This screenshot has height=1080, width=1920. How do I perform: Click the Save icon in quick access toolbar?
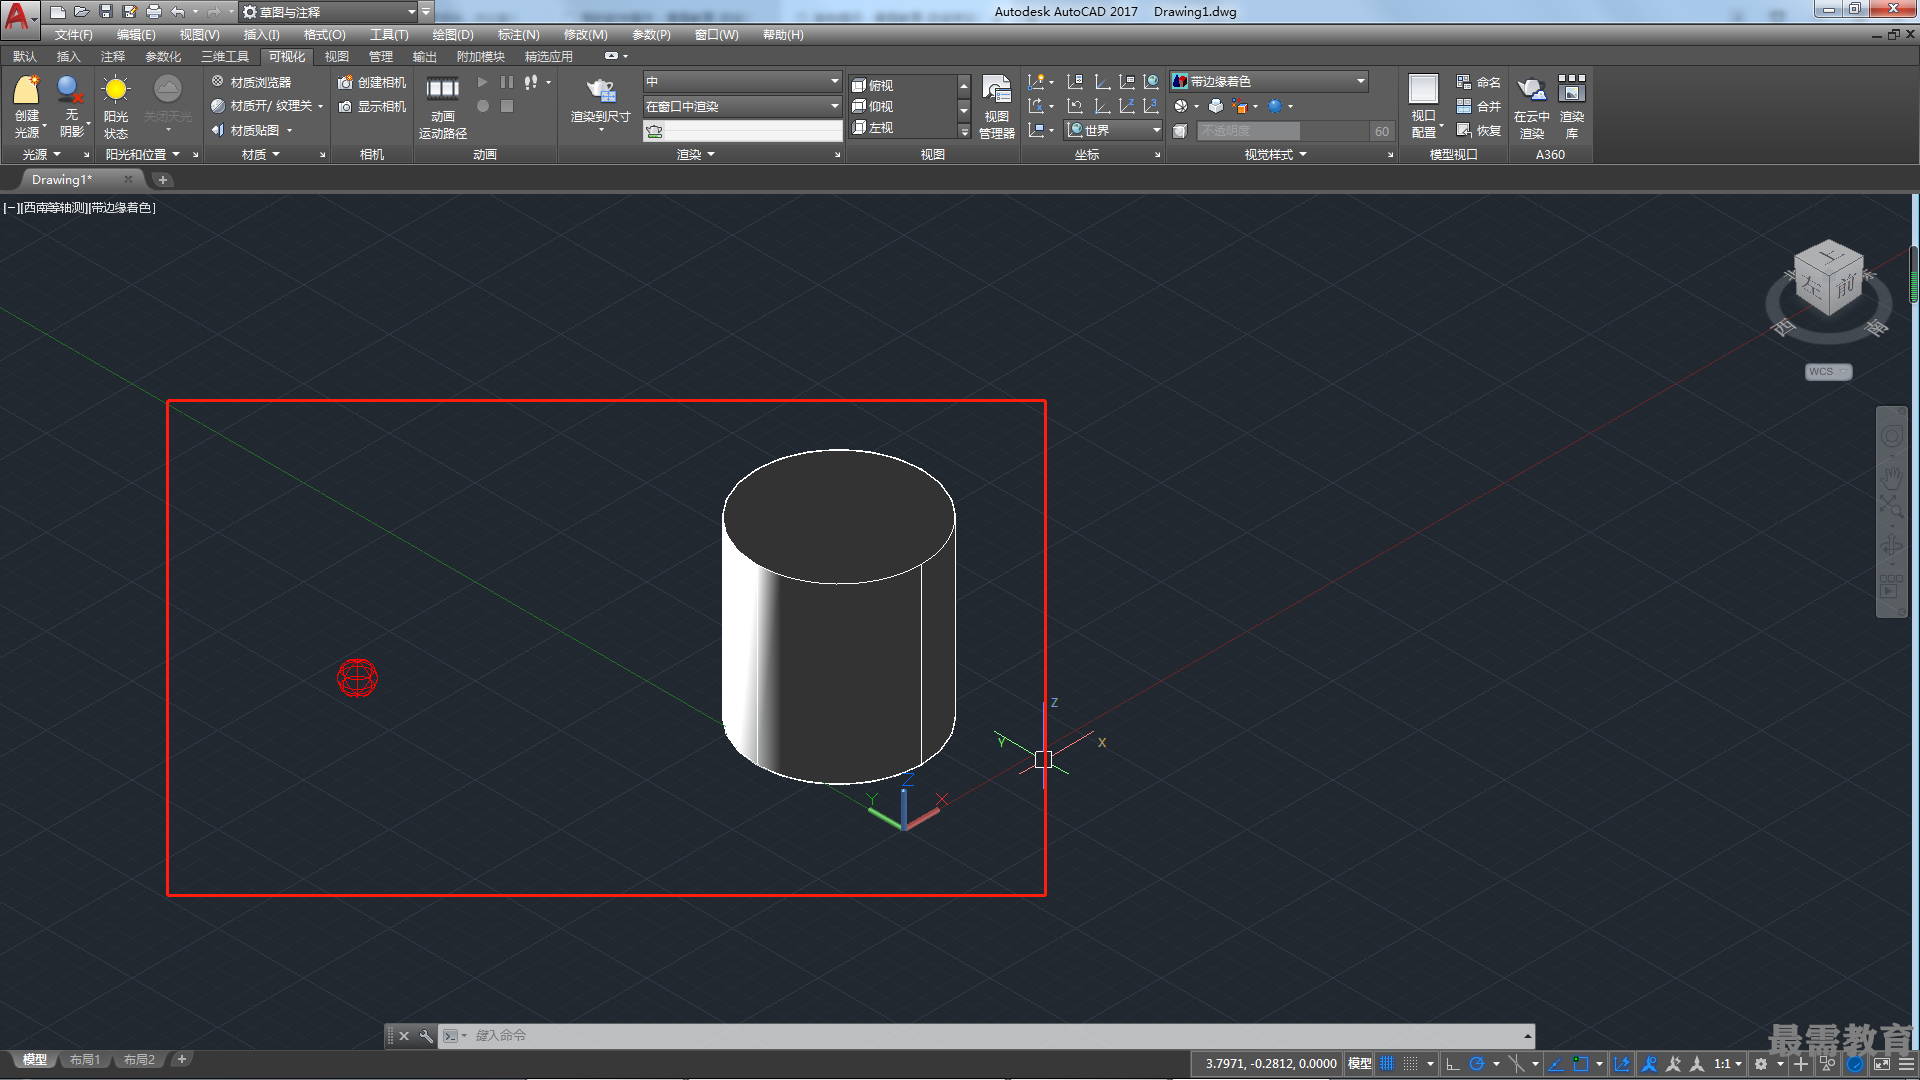[x=106, y=12]
